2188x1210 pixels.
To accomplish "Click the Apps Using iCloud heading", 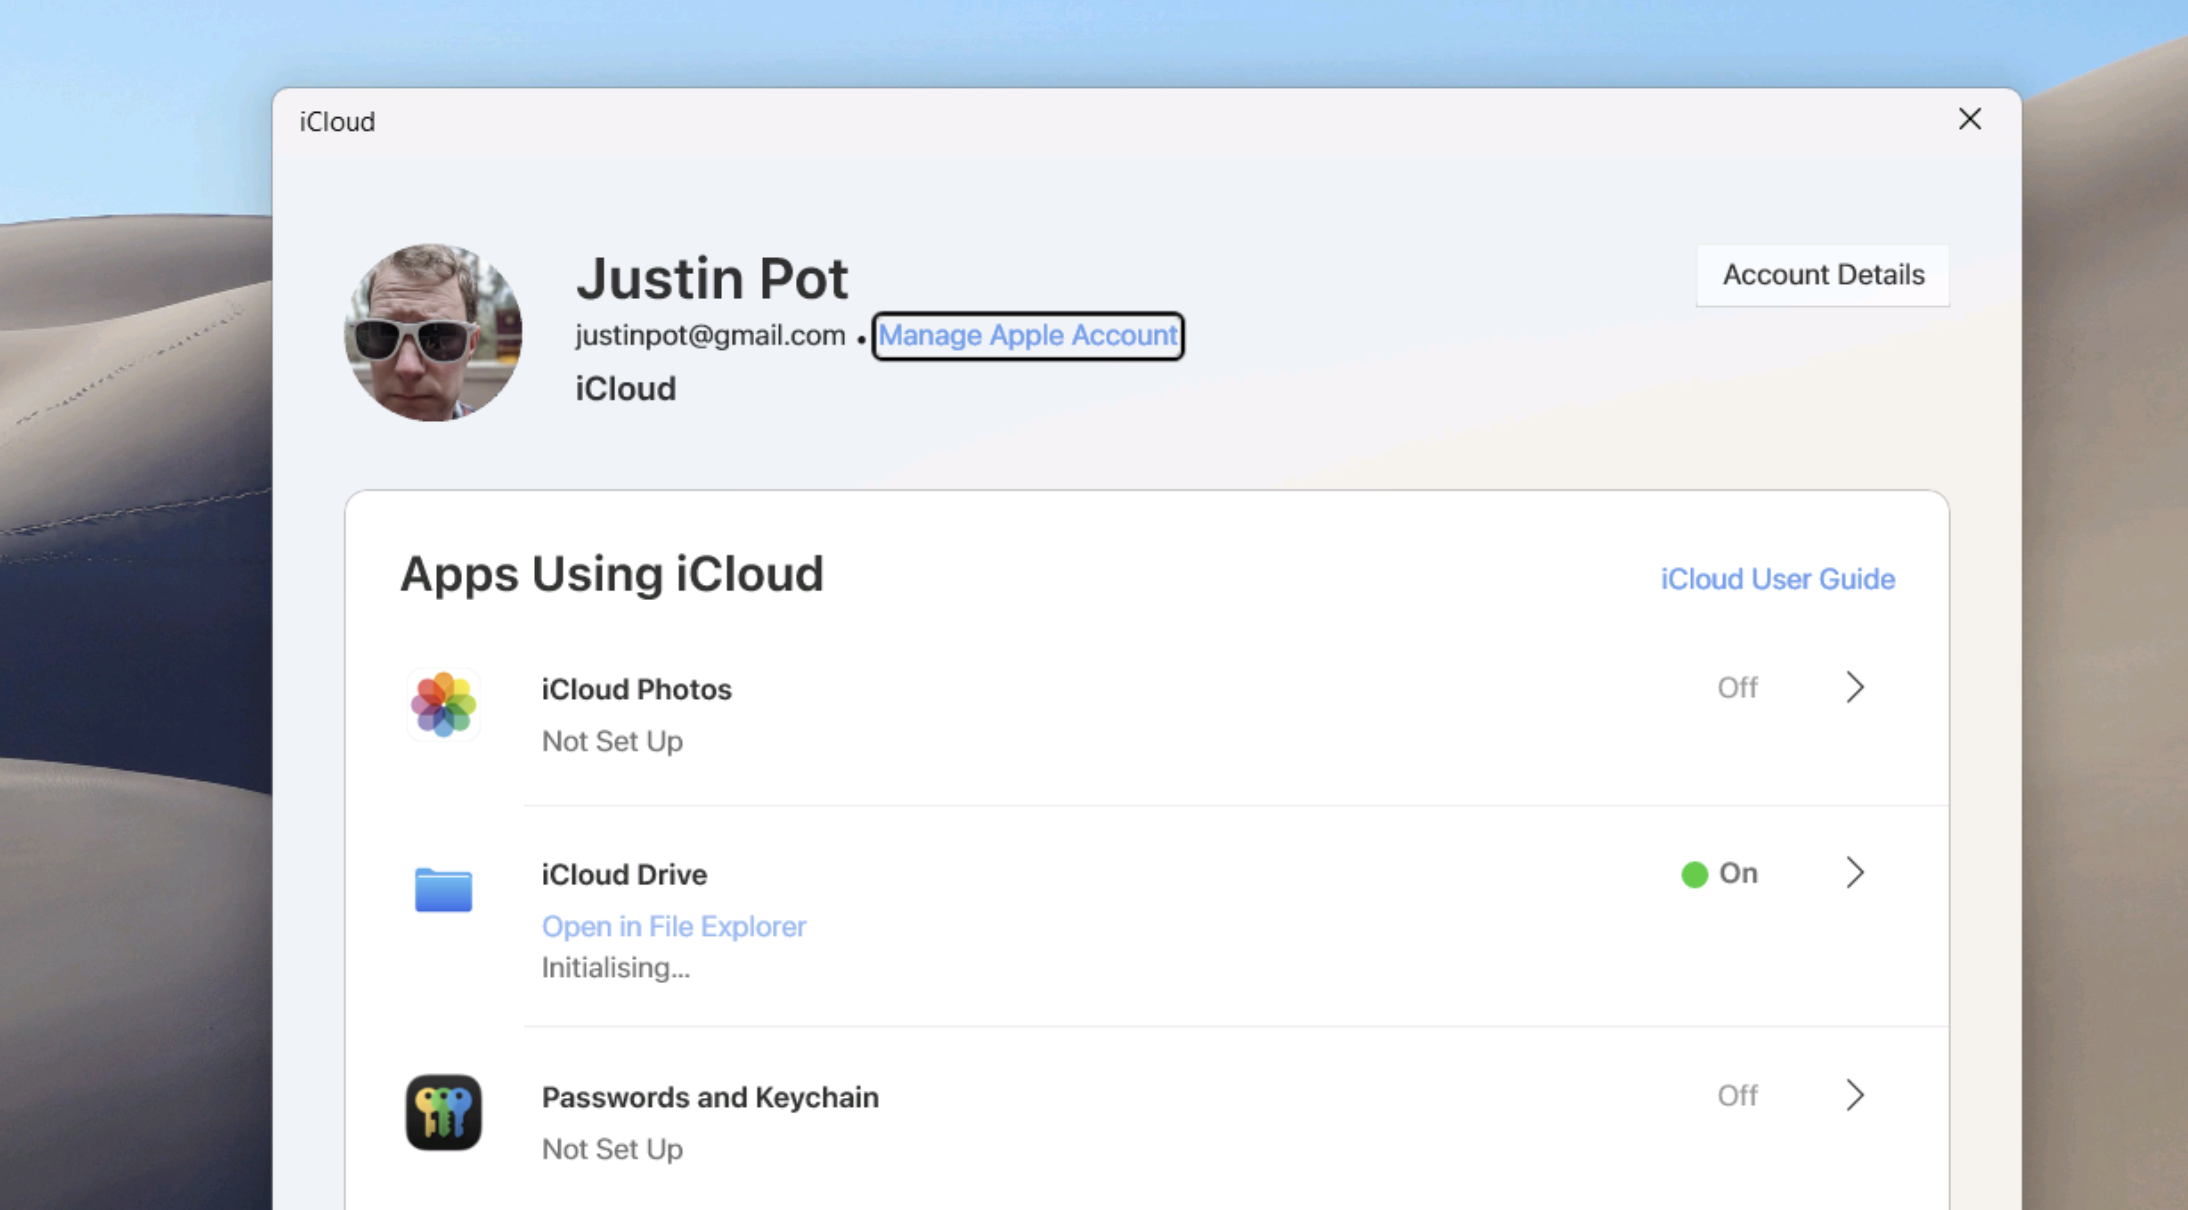I will [x=611, y=574].
